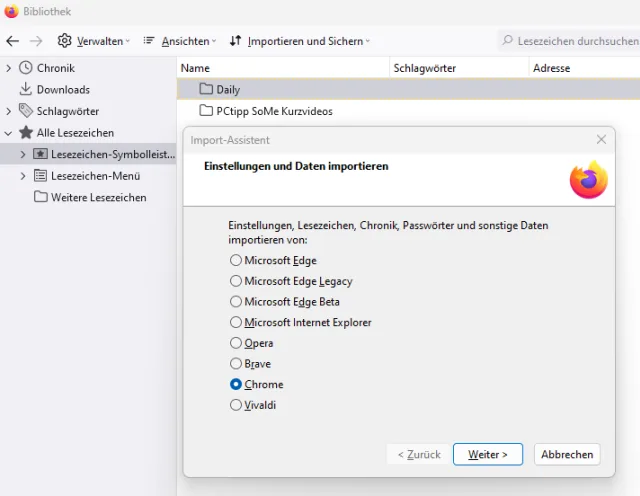Image resolution: width=640 pixels, height=496 pixels.
Task: Select the Vivaldi radio button
Action: (x=236, y=405)
